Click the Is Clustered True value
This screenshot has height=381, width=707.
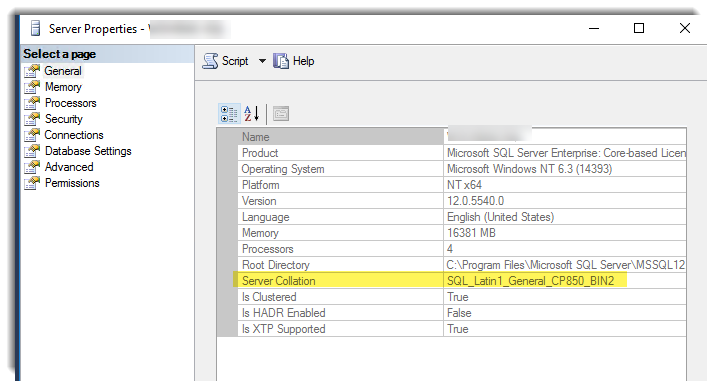pyautogui.click(x=458, y=297)
